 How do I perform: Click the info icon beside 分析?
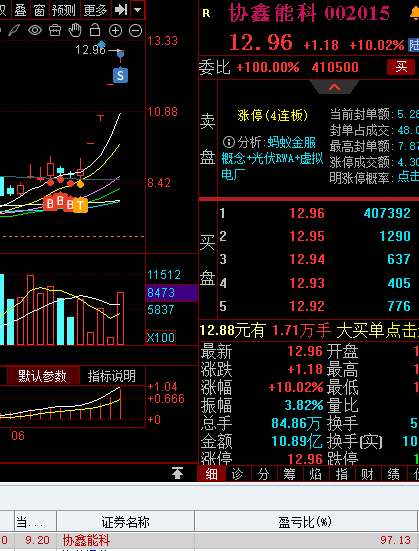click(x=228, y=142)
